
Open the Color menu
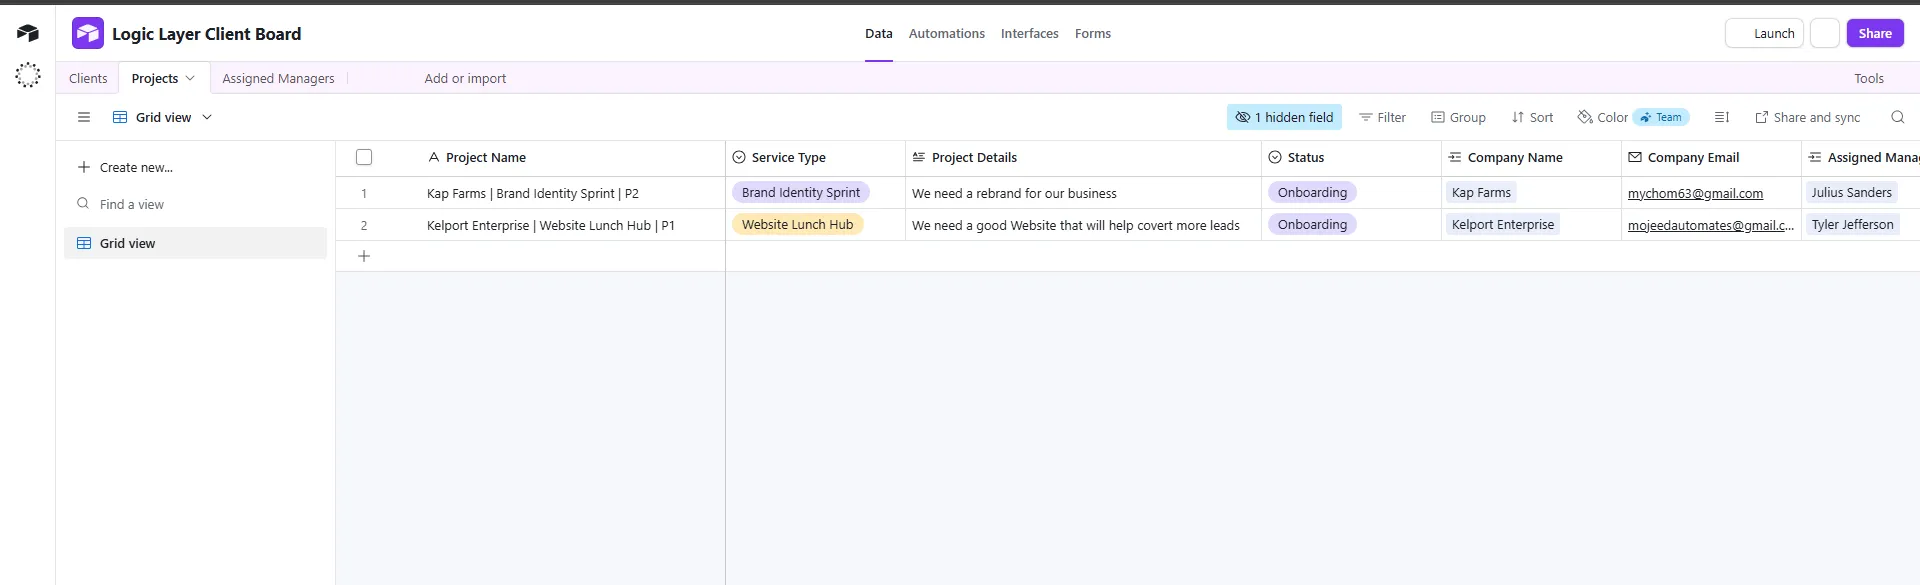point(1602,117)
